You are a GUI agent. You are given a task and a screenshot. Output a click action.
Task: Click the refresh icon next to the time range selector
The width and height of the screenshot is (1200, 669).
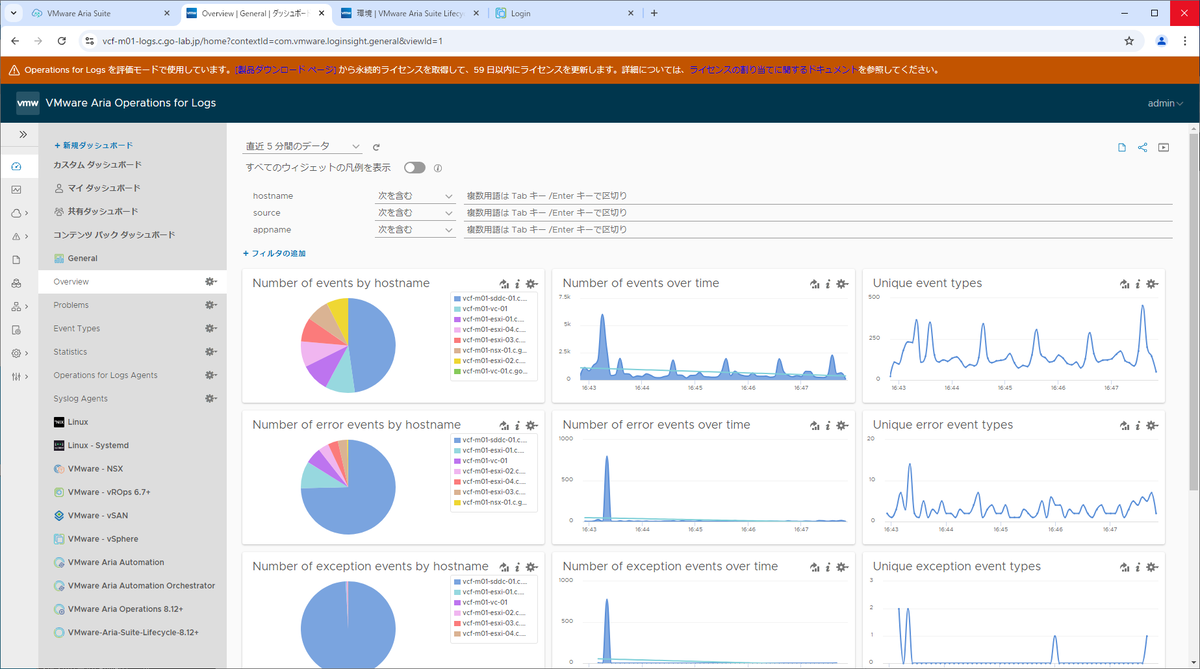click(x=376, y=146)
